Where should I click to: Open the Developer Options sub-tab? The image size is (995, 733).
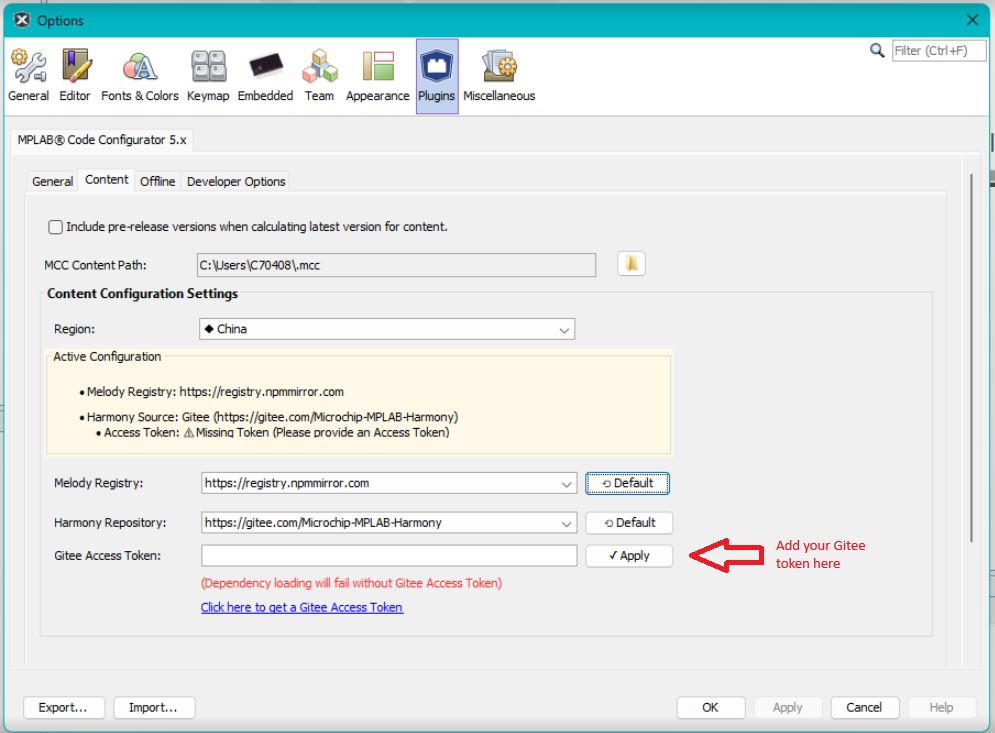pyautogui.click(x=236, y=182)
